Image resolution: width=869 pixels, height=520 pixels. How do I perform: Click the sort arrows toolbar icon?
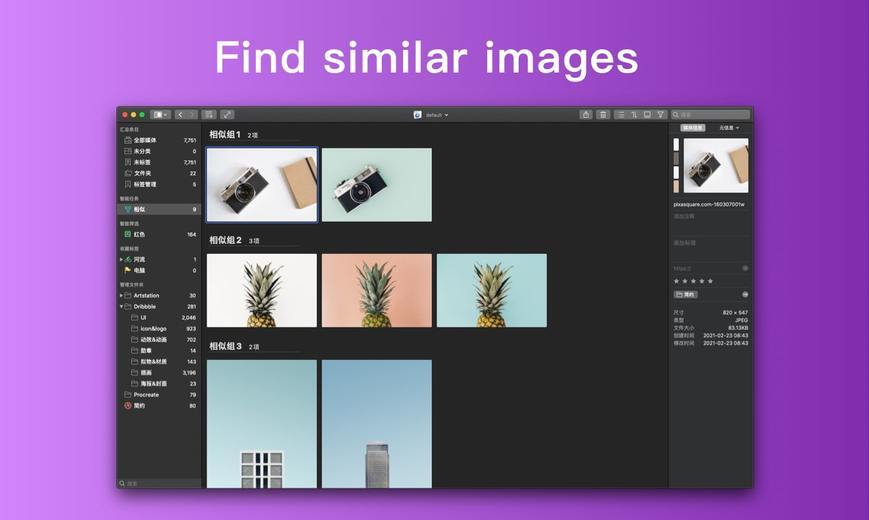[x=634, y=115]
